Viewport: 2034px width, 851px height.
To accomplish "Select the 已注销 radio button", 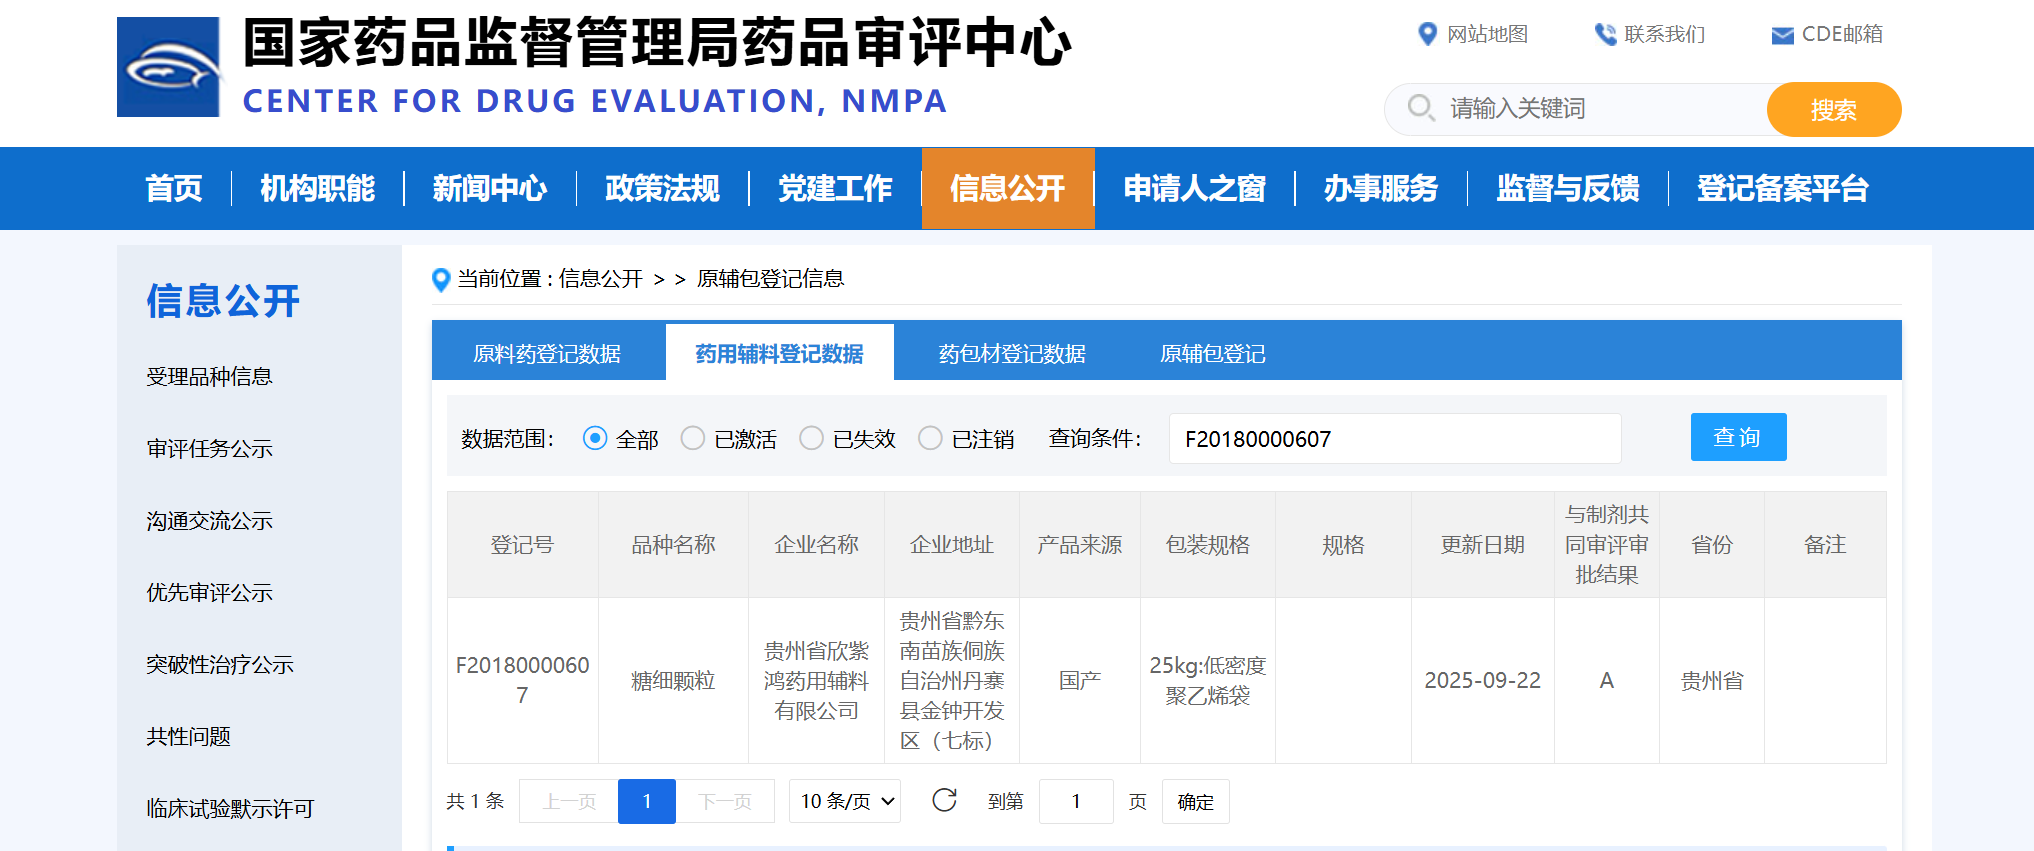I will [x=930, y=439].
